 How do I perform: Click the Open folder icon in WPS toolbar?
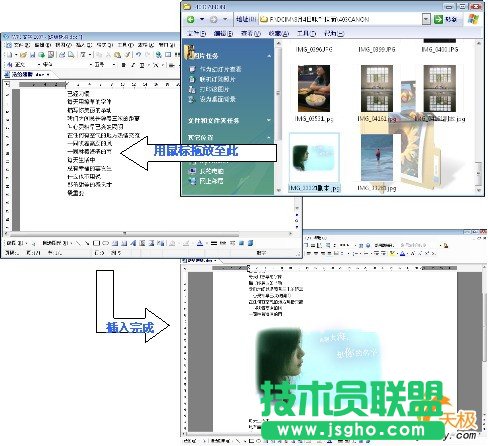pyautogui.click(x=23, y=55)
